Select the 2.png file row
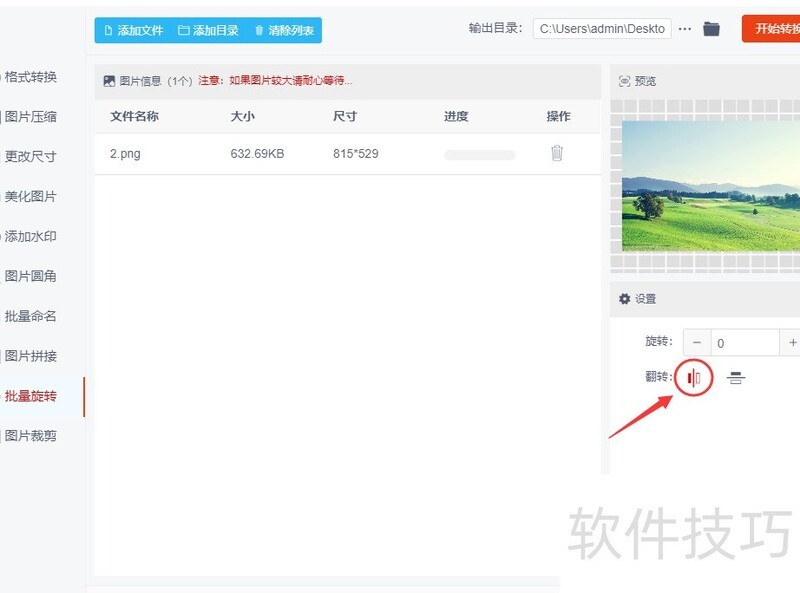 tap(300, 154)
